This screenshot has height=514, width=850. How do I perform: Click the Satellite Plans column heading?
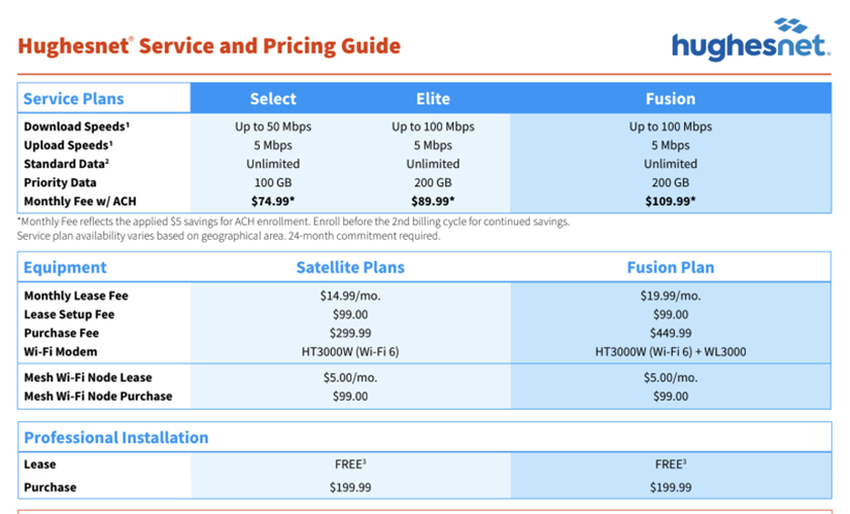point(350,267)
